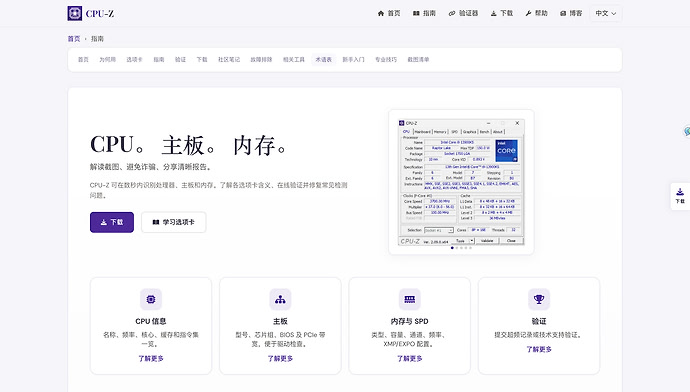
Task: Click the CPU 信息 card title
Action: [151, 321]
